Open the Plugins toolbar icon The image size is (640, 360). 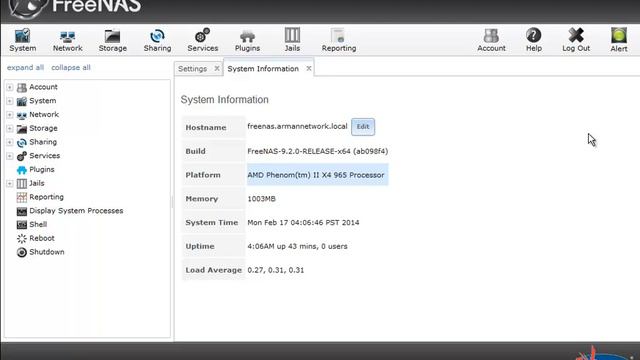247,40
